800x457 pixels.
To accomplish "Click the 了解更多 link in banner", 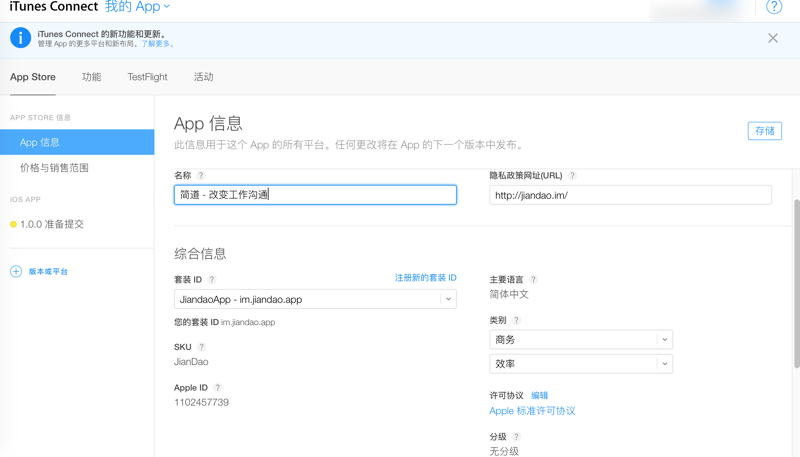I will point(156,44).
